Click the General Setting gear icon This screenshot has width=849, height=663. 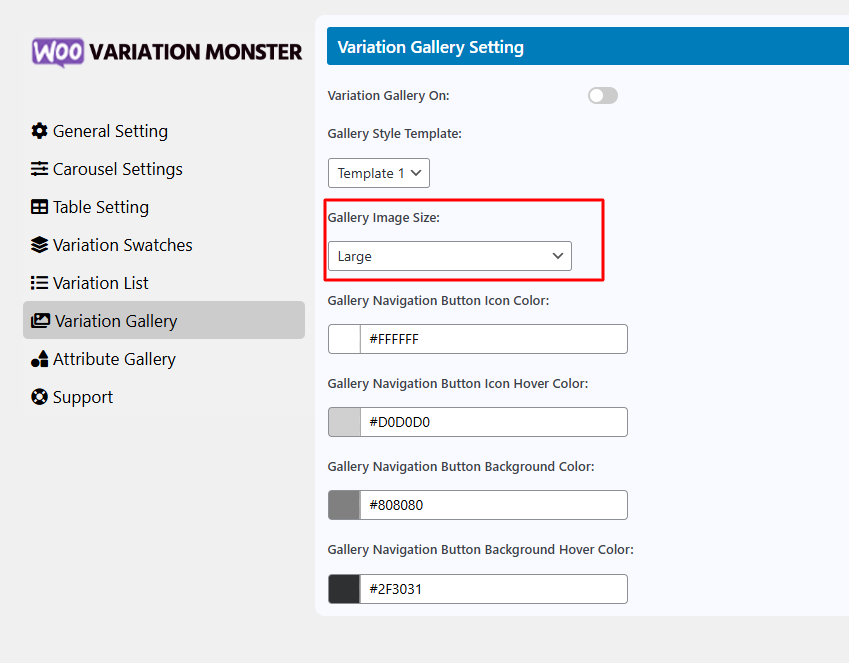39,131
